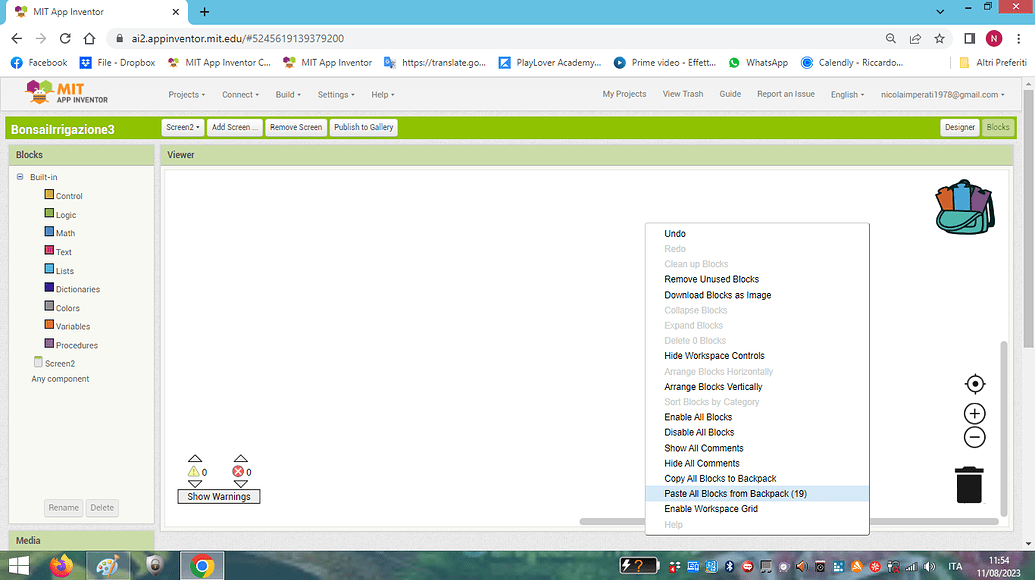Enable Workspace Grid from the menu
This screenshot has width=1035, height=580.
click(x=710, y=508)
